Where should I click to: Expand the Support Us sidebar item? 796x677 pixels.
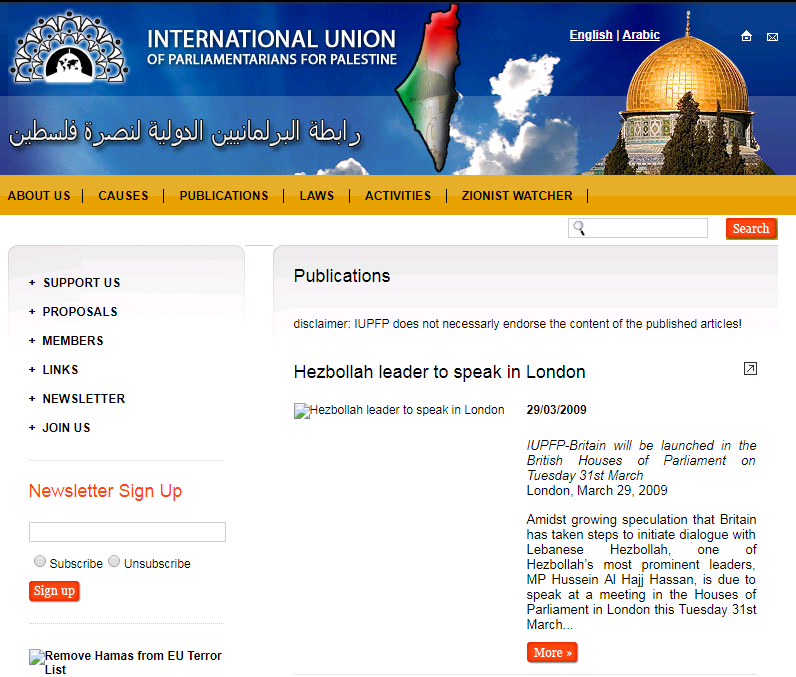[x=81, y=283]
